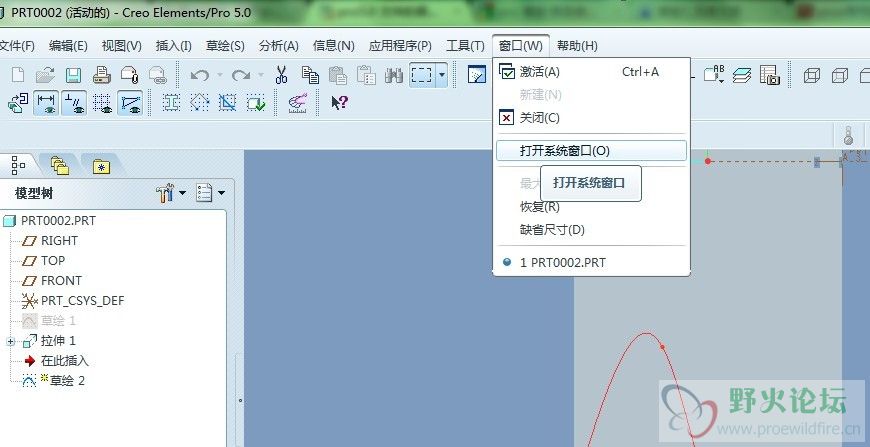
Task: Click the sketch orientation stacked windows icon
Action: [x=18, y=104]
